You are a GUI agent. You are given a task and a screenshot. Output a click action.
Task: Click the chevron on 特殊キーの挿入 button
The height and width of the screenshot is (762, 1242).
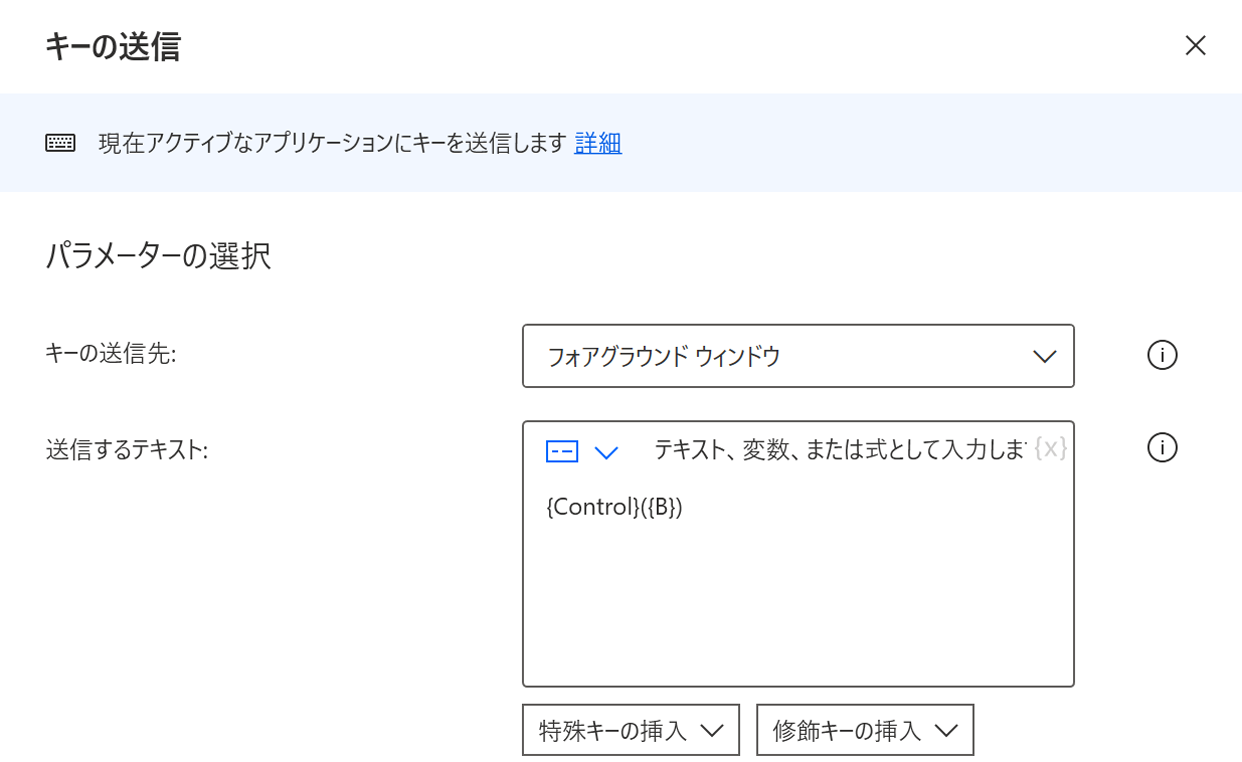[712, 731]
